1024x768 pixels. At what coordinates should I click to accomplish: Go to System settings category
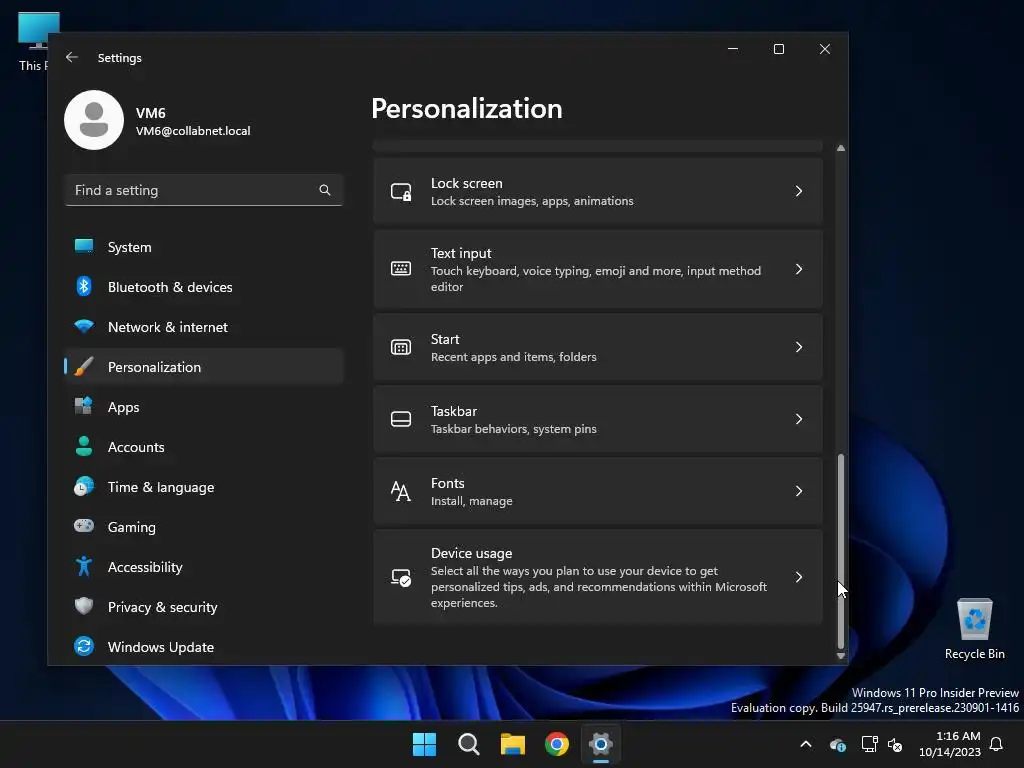point(204,247)
